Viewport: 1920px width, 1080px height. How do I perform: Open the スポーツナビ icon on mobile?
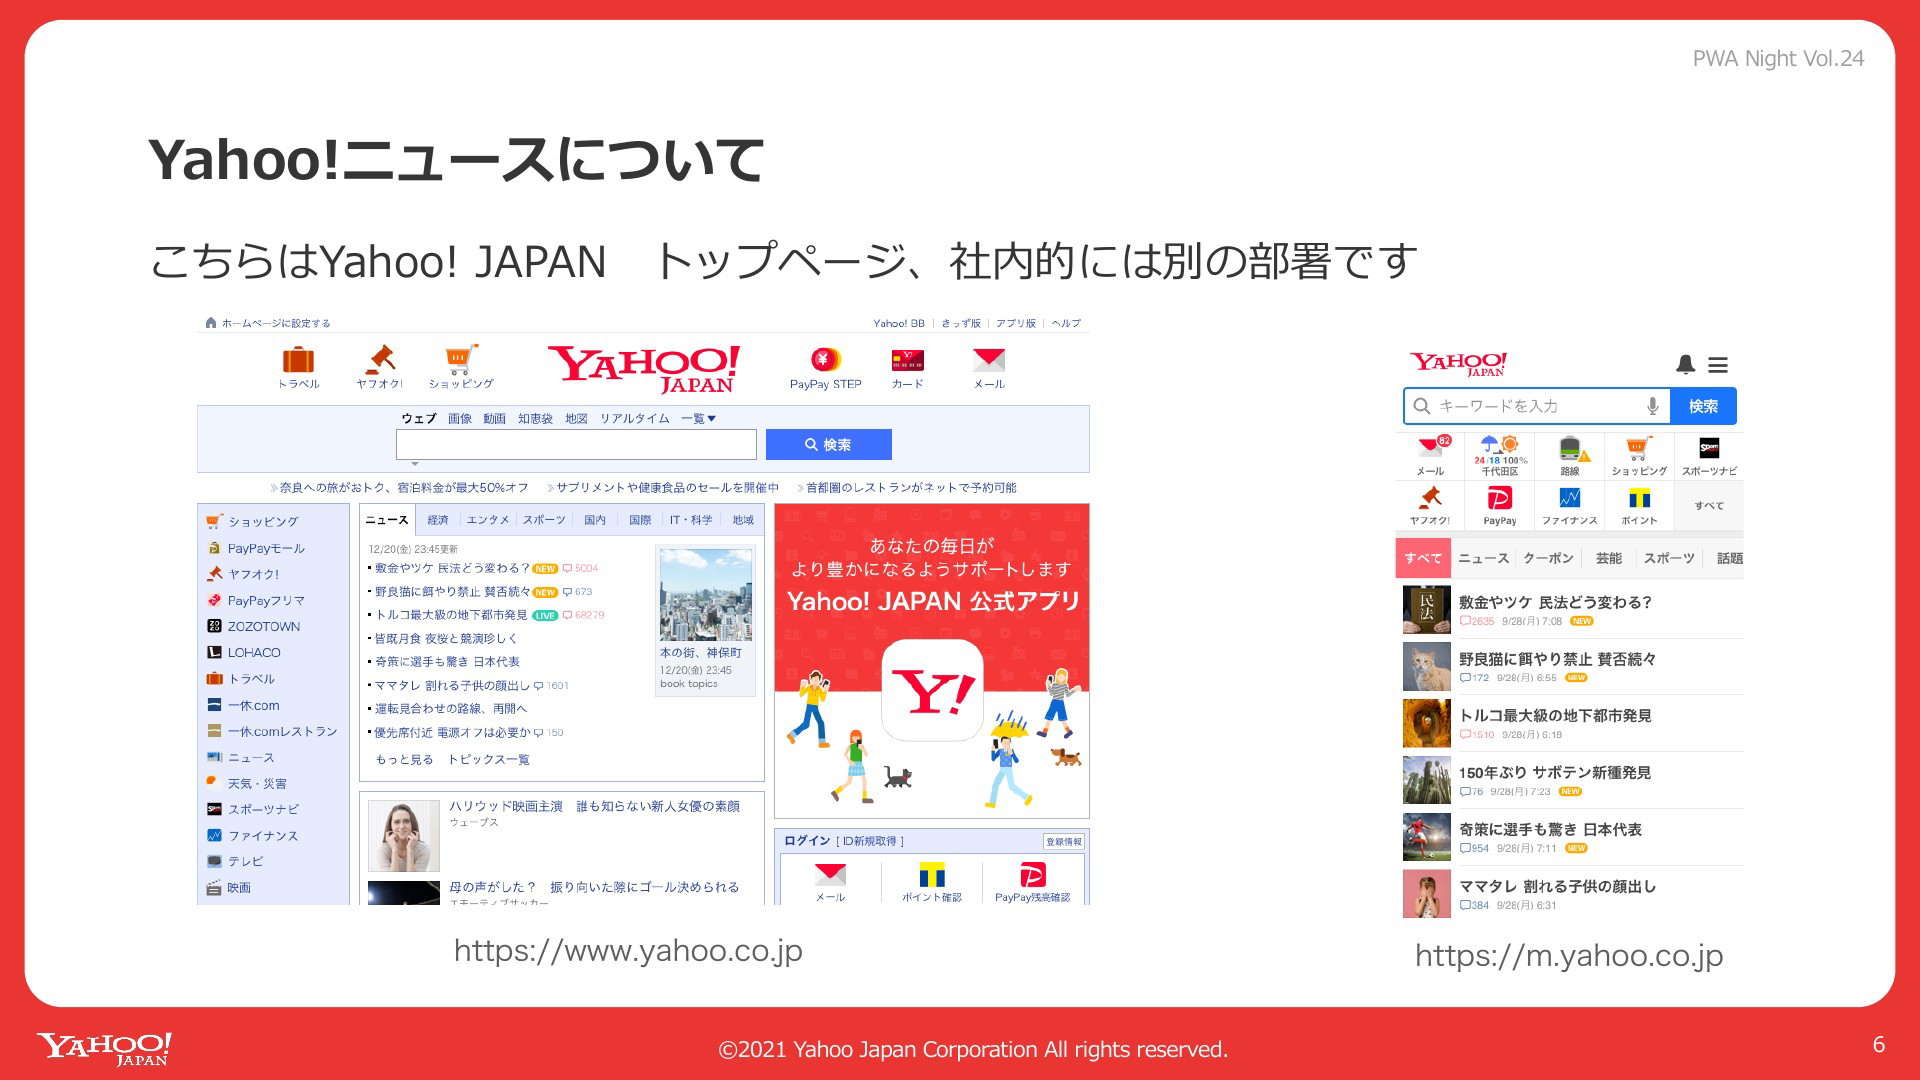[x=1709, y=448]
